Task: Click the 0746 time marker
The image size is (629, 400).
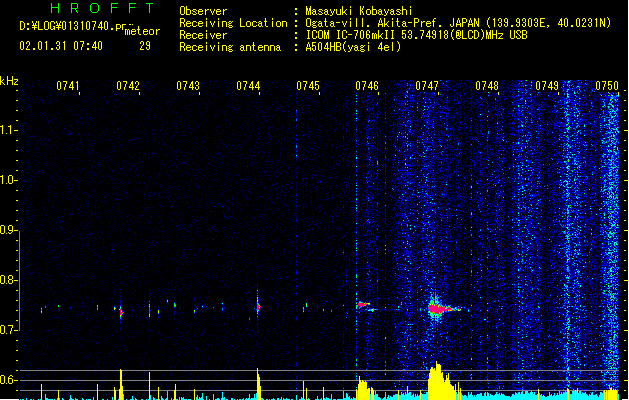Action: tap(367, 86)
